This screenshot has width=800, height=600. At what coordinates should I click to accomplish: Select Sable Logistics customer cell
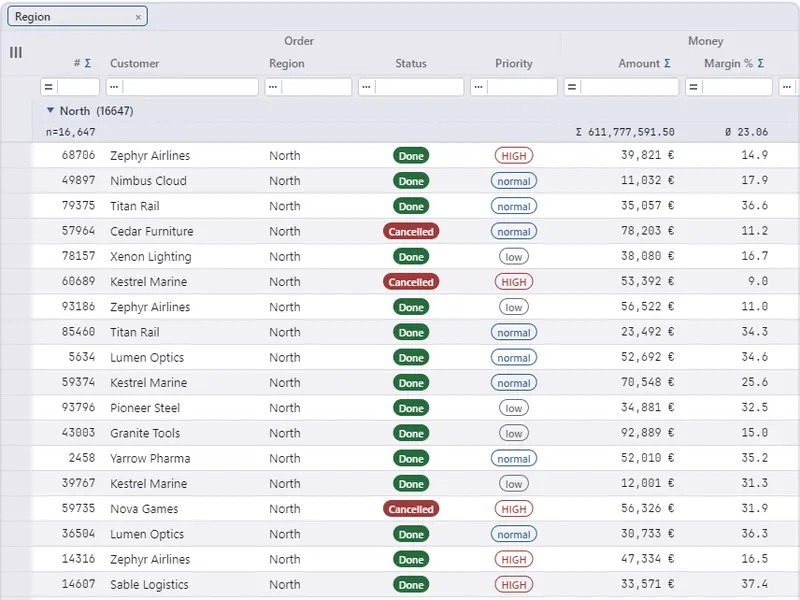point(149,584)
